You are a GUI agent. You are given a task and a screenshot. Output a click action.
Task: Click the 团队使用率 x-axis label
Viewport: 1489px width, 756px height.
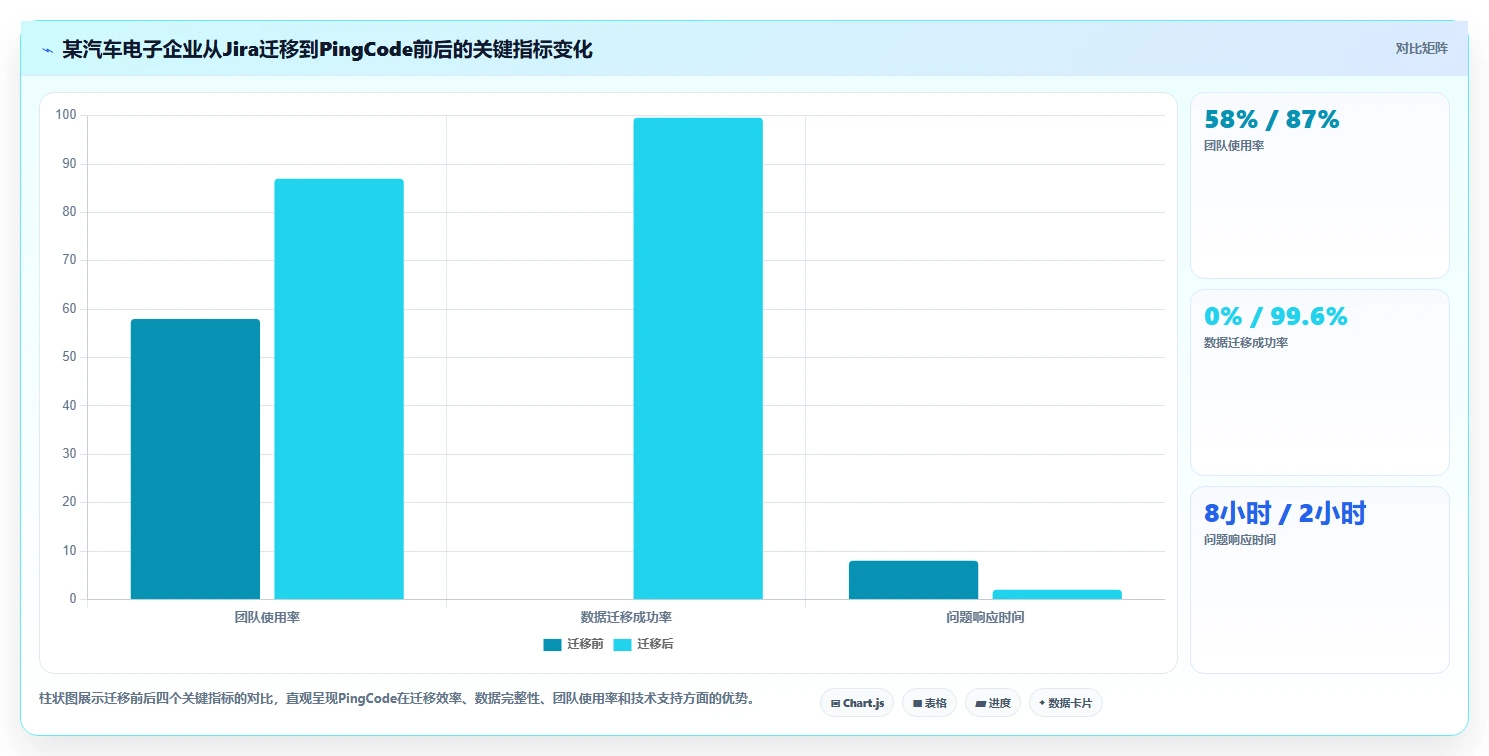(x=267, y=617)
